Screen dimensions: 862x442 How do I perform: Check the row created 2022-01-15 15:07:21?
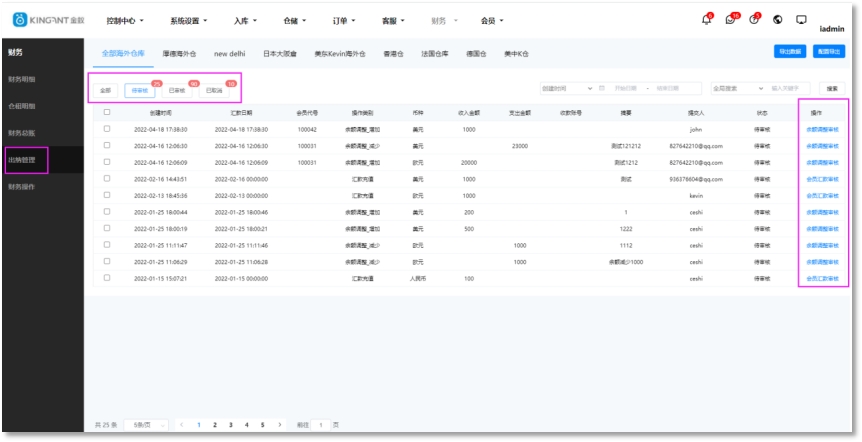tap(107, 277)
